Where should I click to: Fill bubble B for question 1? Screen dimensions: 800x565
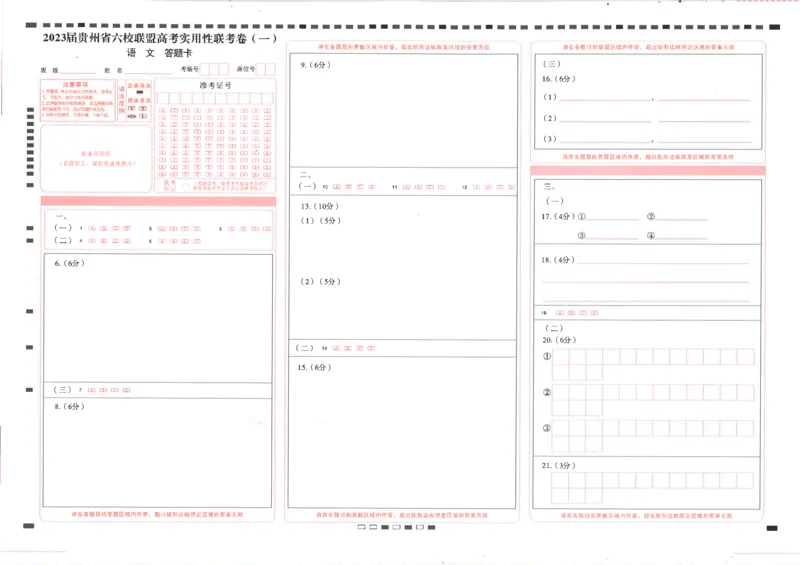point(104,229)
